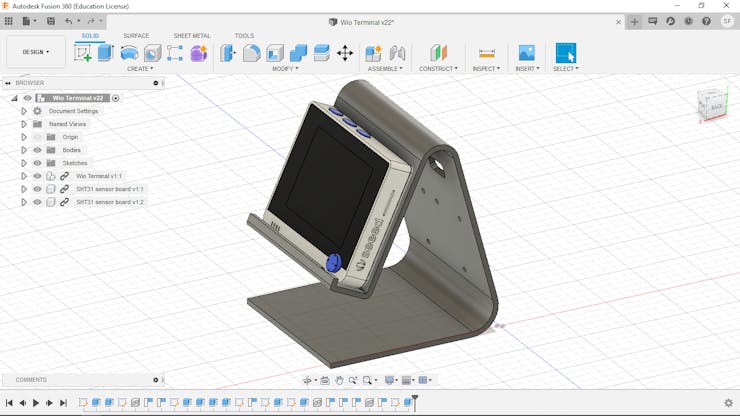Open the DESIGN workspace dropdown

36,52
